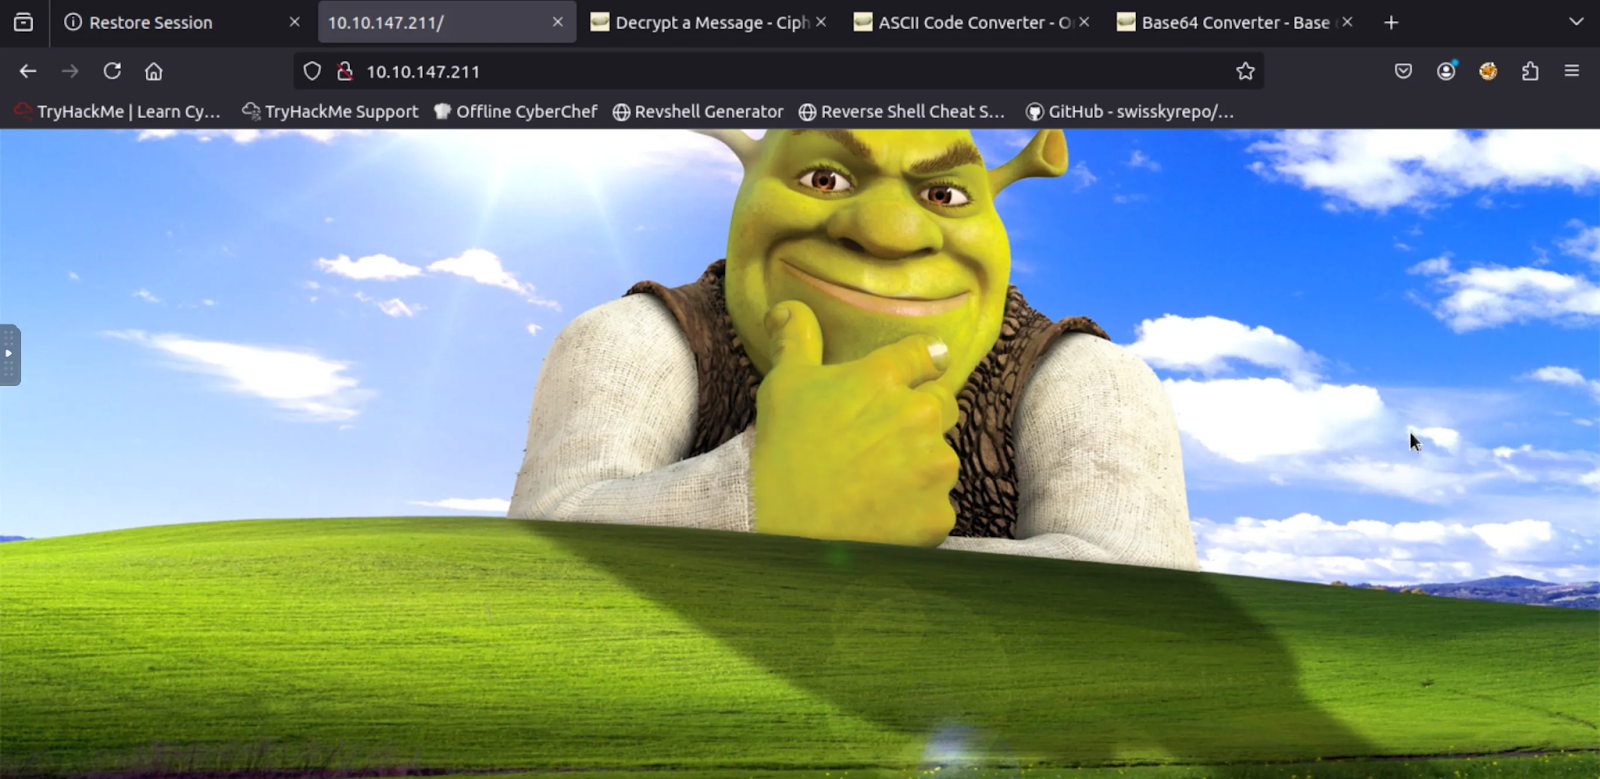Expand the side panel handle at left edge

[9, 354]
